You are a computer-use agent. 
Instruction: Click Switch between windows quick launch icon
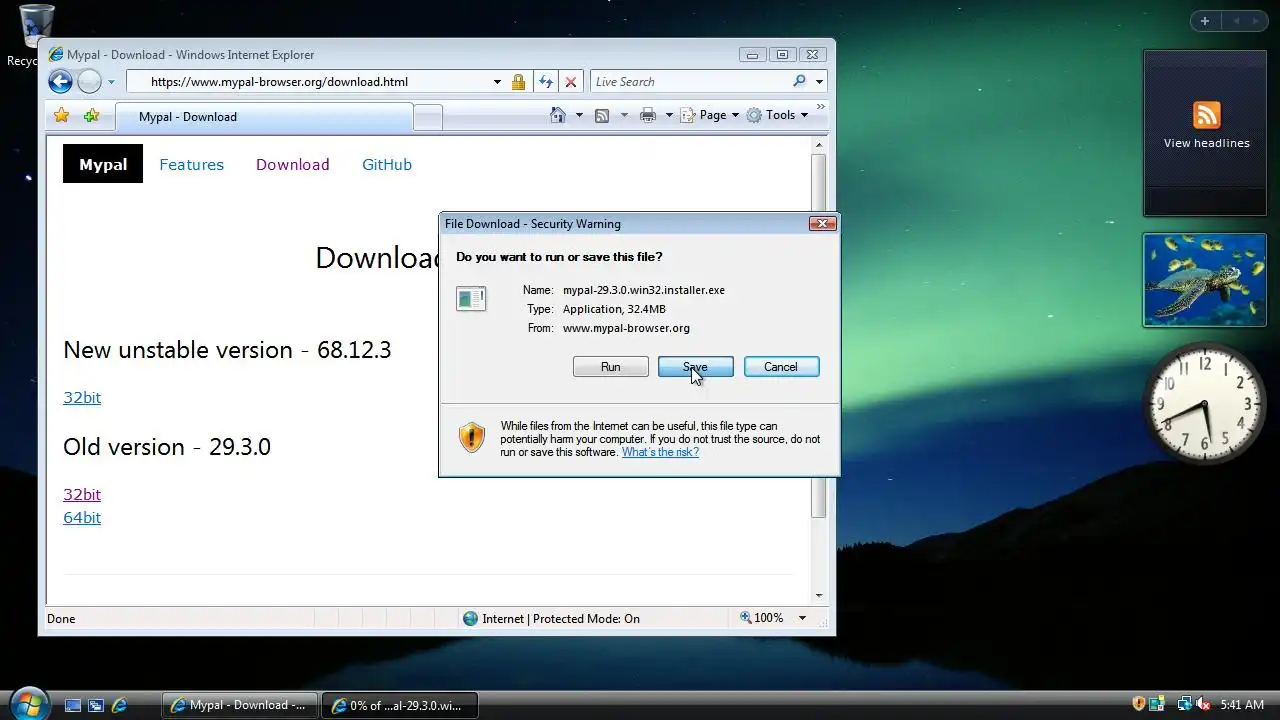[96, 705]
